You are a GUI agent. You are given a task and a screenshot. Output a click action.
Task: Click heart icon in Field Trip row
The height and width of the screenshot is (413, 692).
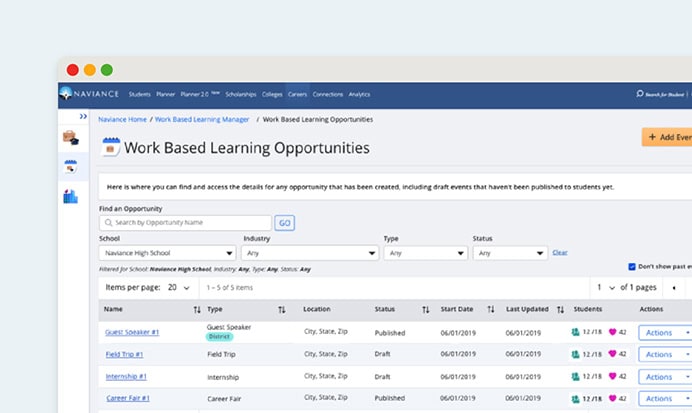pyautogui.click(x=613, y=353)
